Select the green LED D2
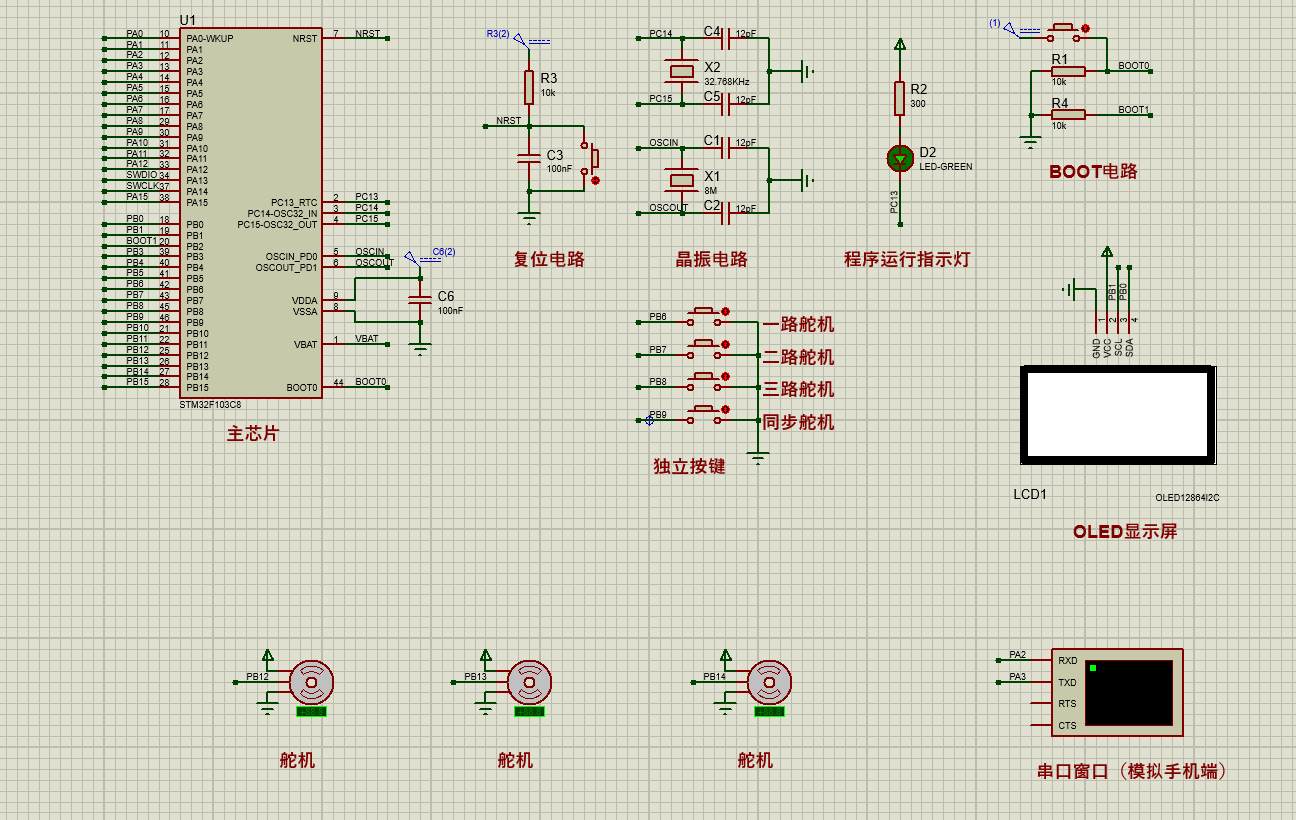Image resolution: width=1296 pixels, height=820 pixels. coord(900,158)
